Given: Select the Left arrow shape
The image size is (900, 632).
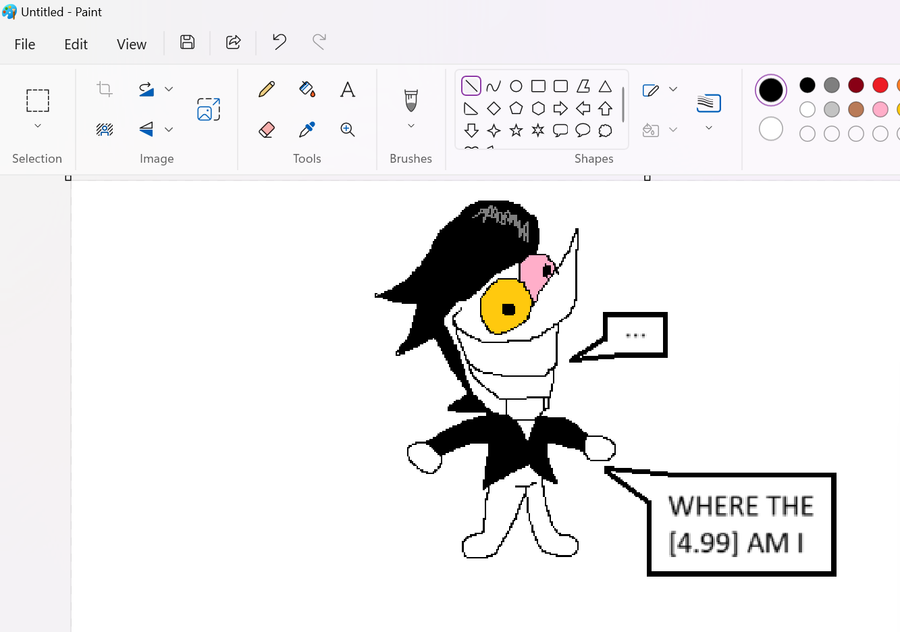Looking at the screenshot, I should pos(583,108).
